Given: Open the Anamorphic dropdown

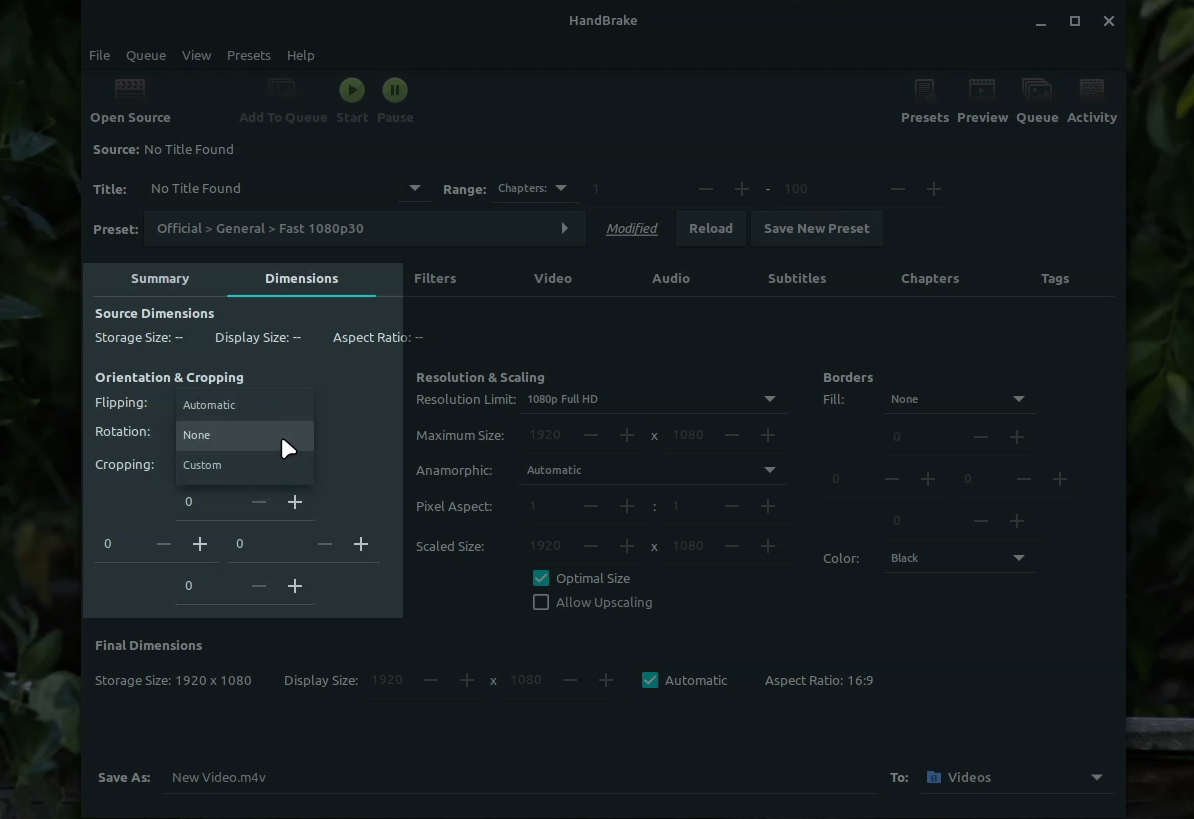Looking at the screenshot, I should [x=651, y=470].
